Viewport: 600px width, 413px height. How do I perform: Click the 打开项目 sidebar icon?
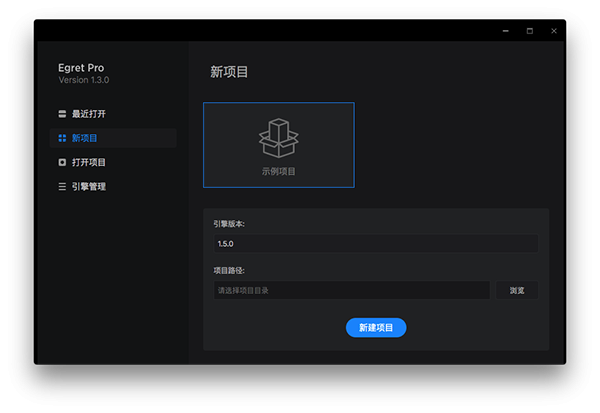(62, 162)
